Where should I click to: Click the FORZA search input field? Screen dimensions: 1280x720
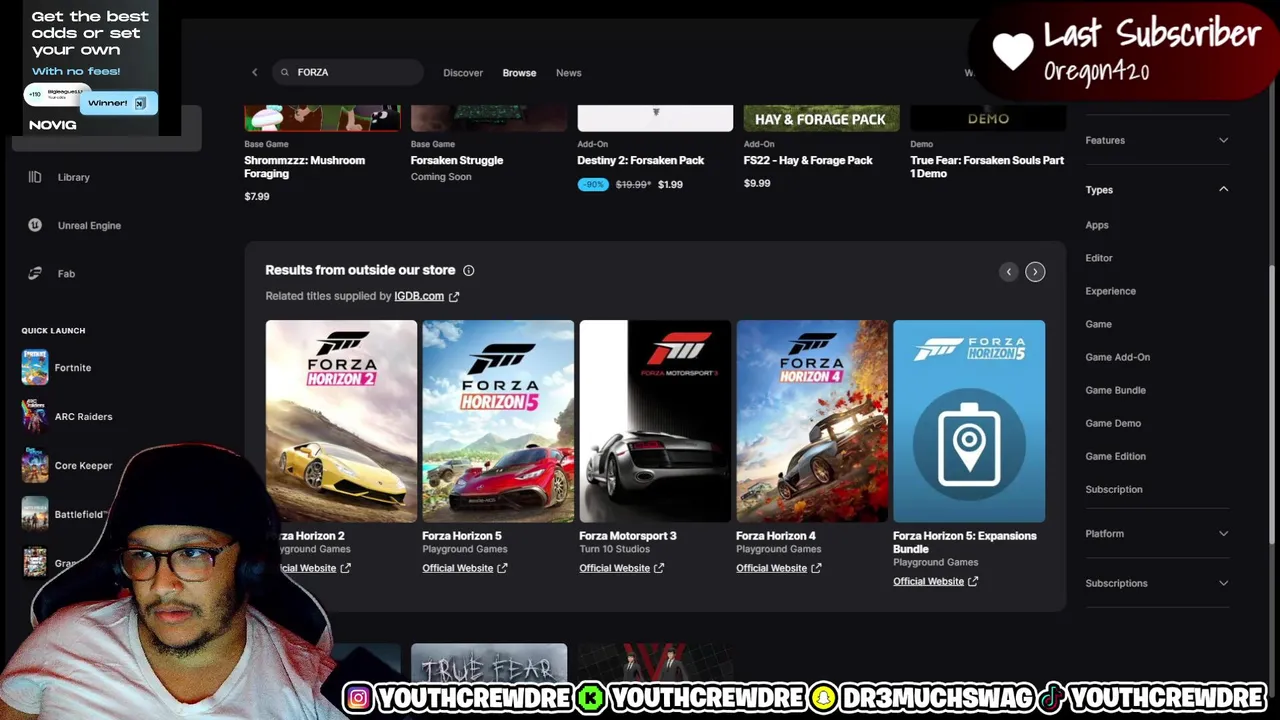pyautogui.click(x=350, y=72)
